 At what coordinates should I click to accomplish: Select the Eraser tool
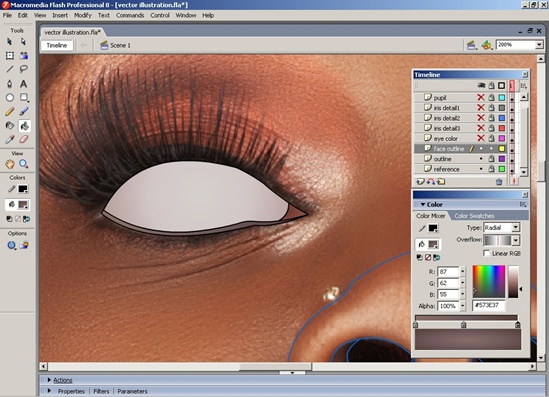pyautogui.click(x=23, y=139)
